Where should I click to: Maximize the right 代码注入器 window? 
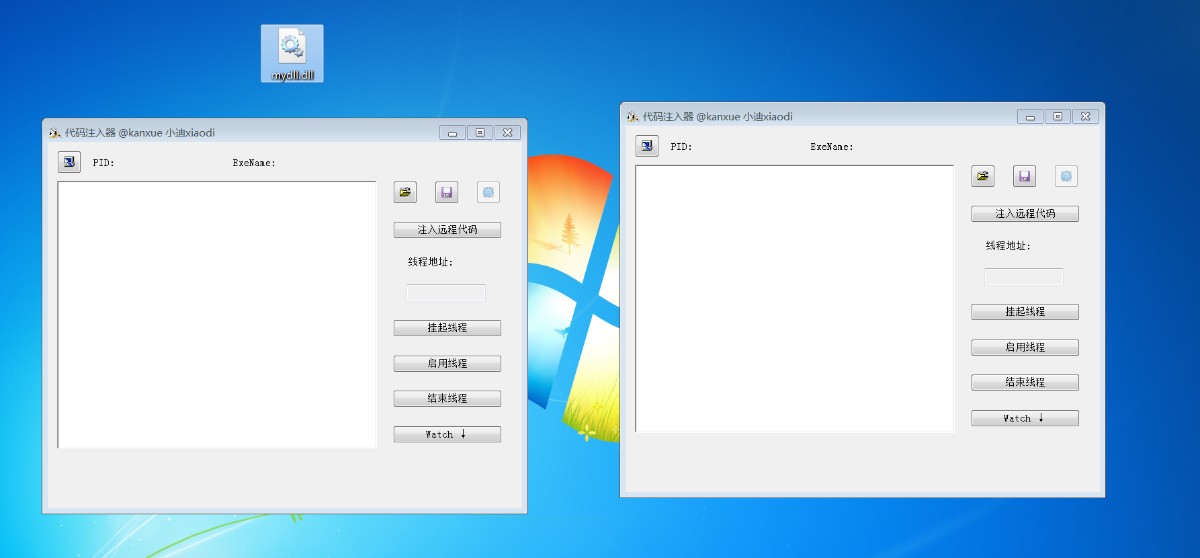tap(1058, 117)
